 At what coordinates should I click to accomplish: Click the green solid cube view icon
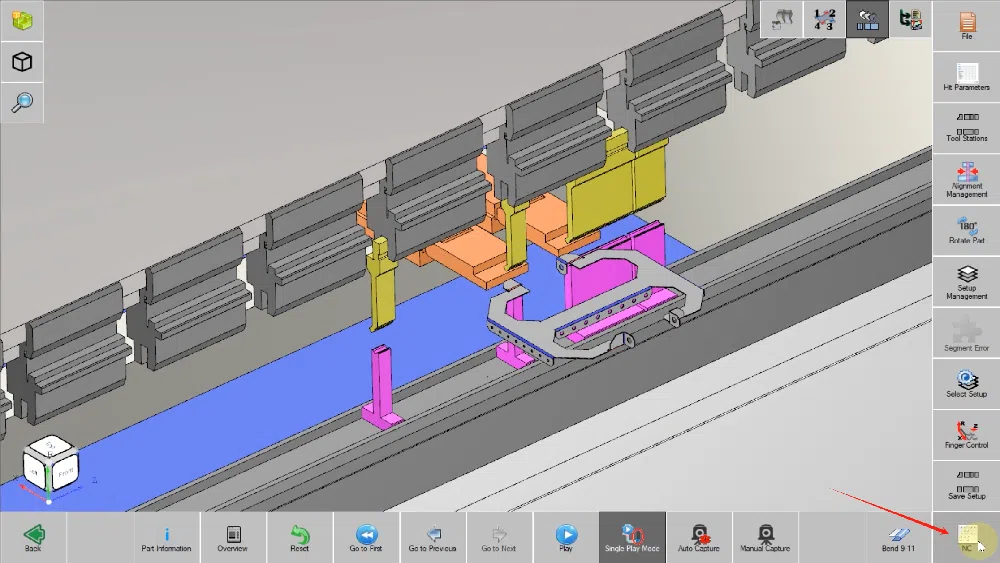pos(22,21)
